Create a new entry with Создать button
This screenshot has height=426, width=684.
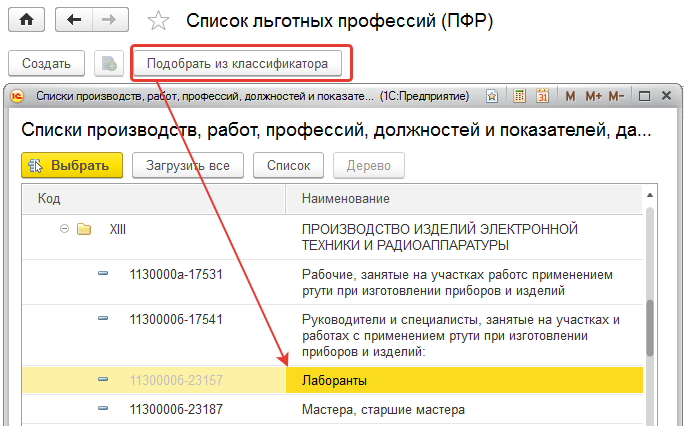coord(46,64)
